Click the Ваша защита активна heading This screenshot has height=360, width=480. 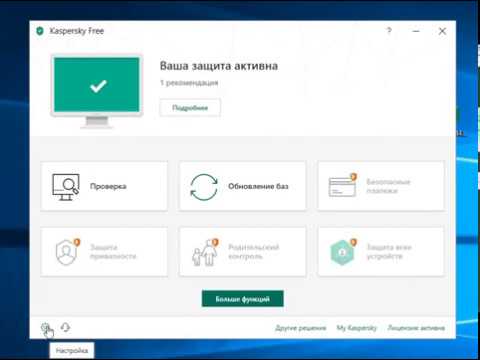coord(219,66)
